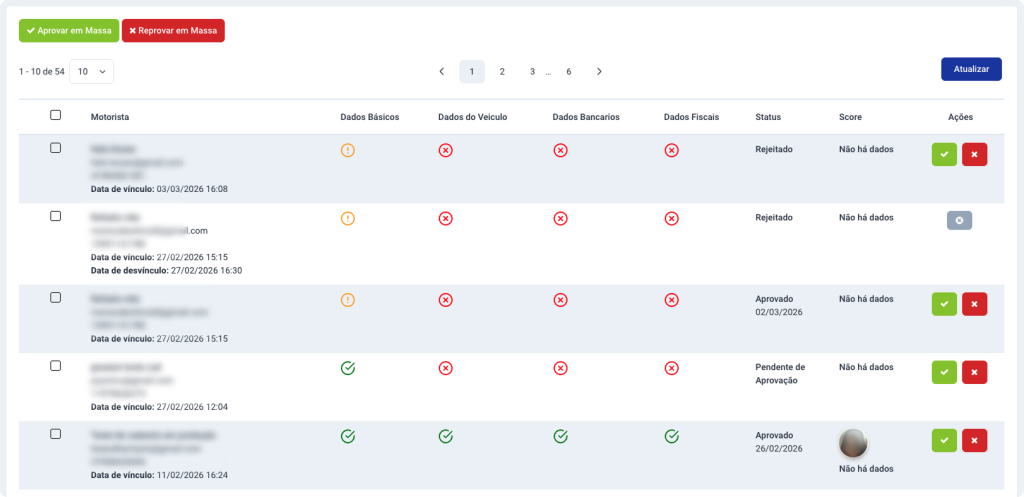The image size is (1024, 497).
Task: Click red reject icon for Pendente de Aprovação row
Action: pyautogui.click(x=974, y=372)
